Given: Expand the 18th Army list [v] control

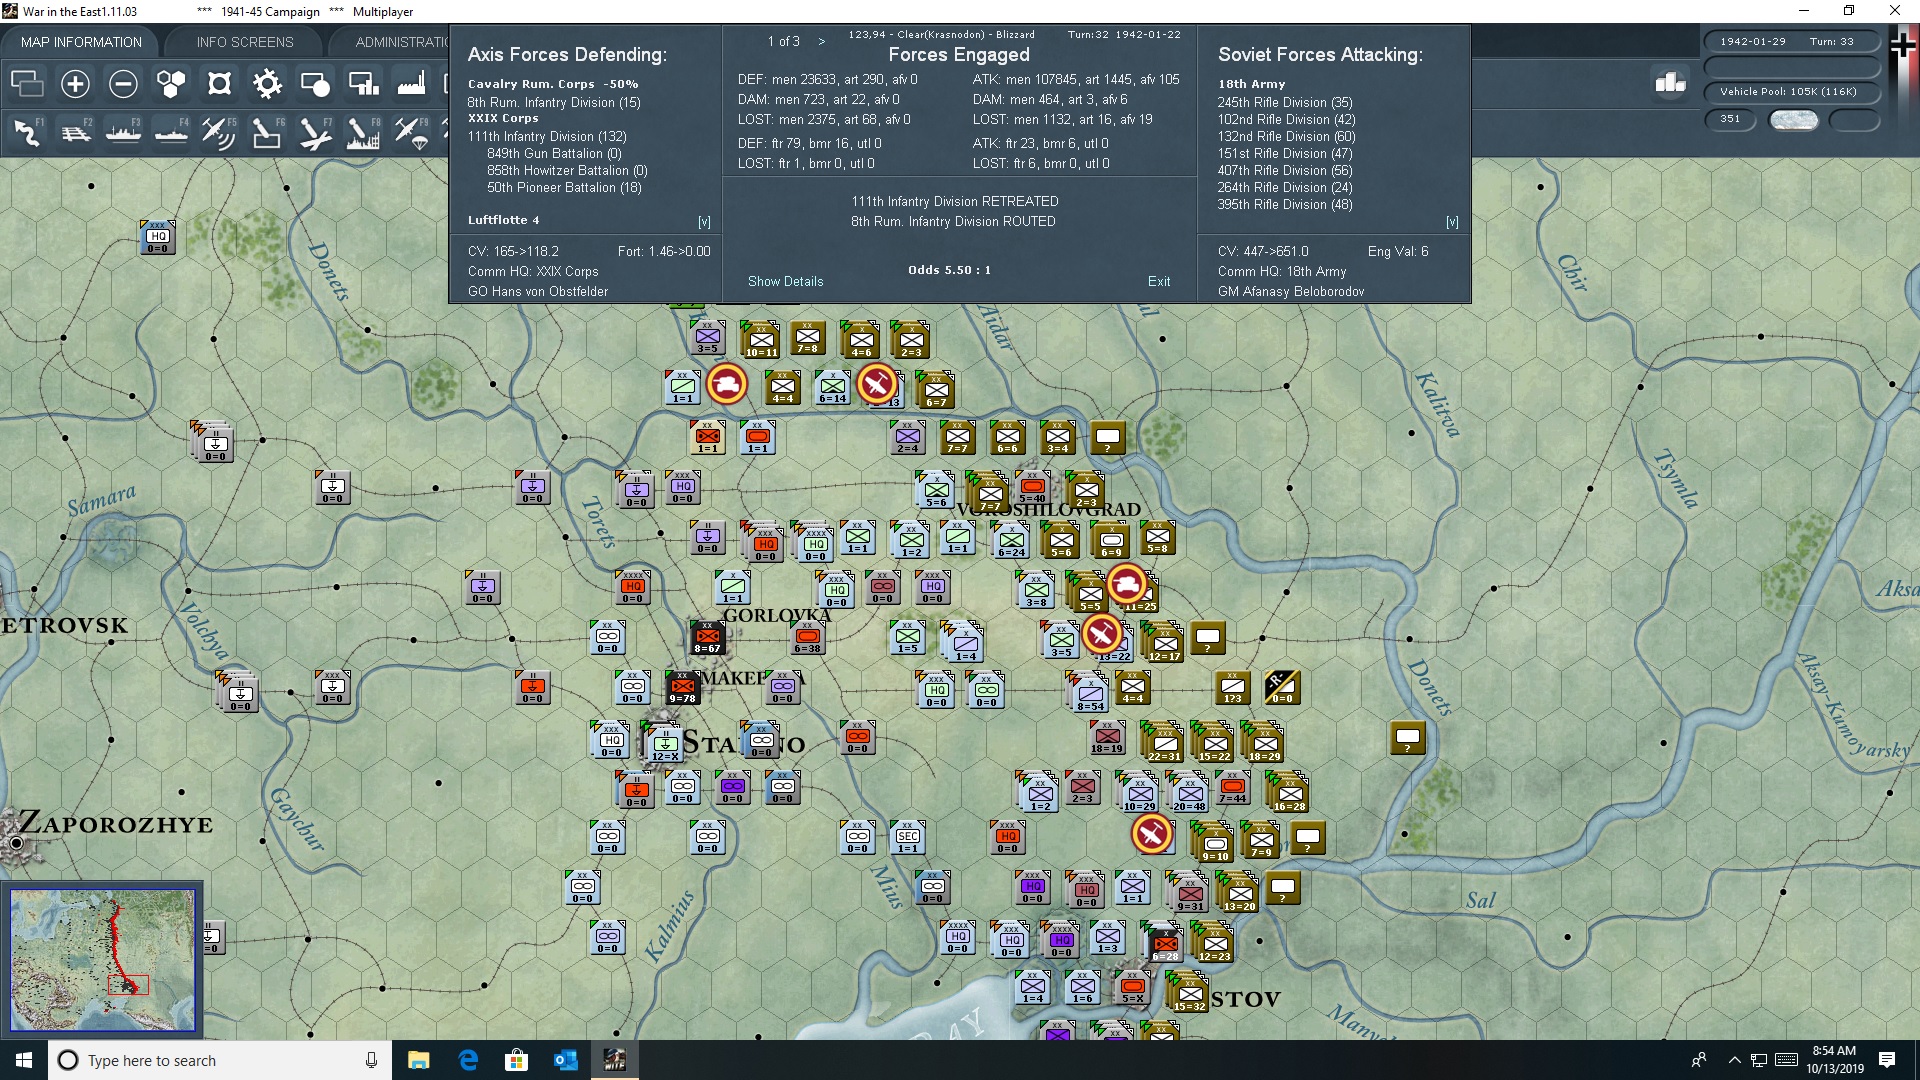Looking at the screenshot, I should click(1452, 221).
